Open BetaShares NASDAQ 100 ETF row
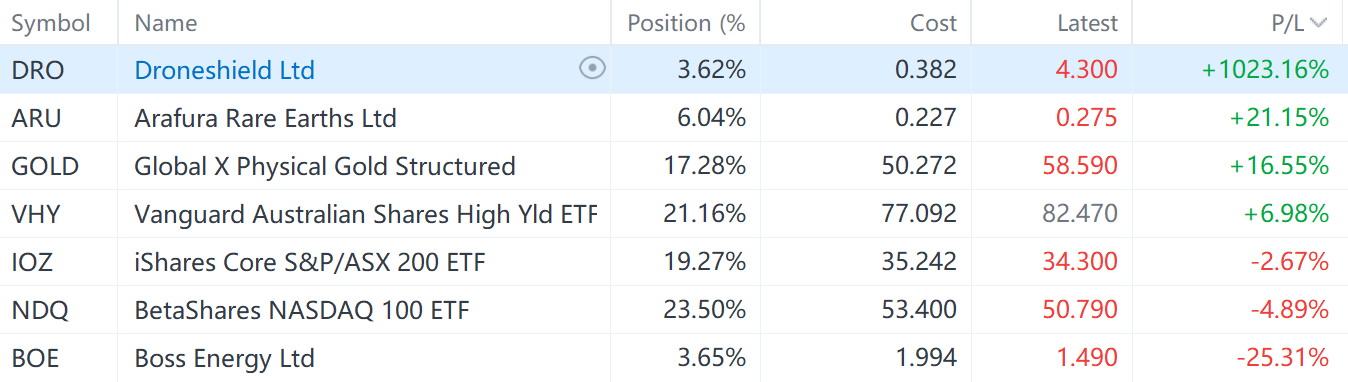The height and width of the screenshot is (382, 1348). tap(674, 310)
